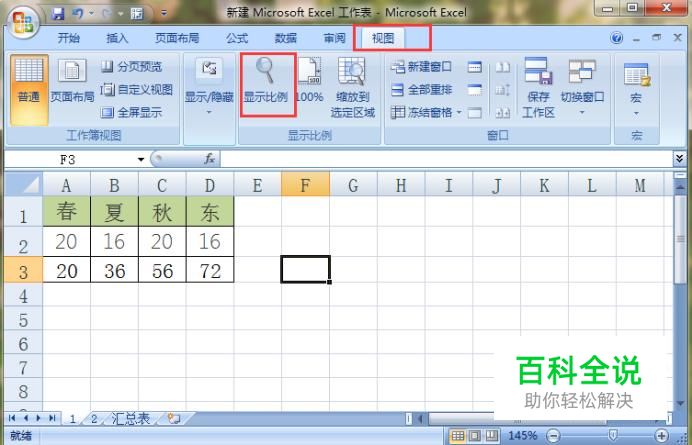Select column M header
Viewport: 692px width, 445px height.
(640, 184)
